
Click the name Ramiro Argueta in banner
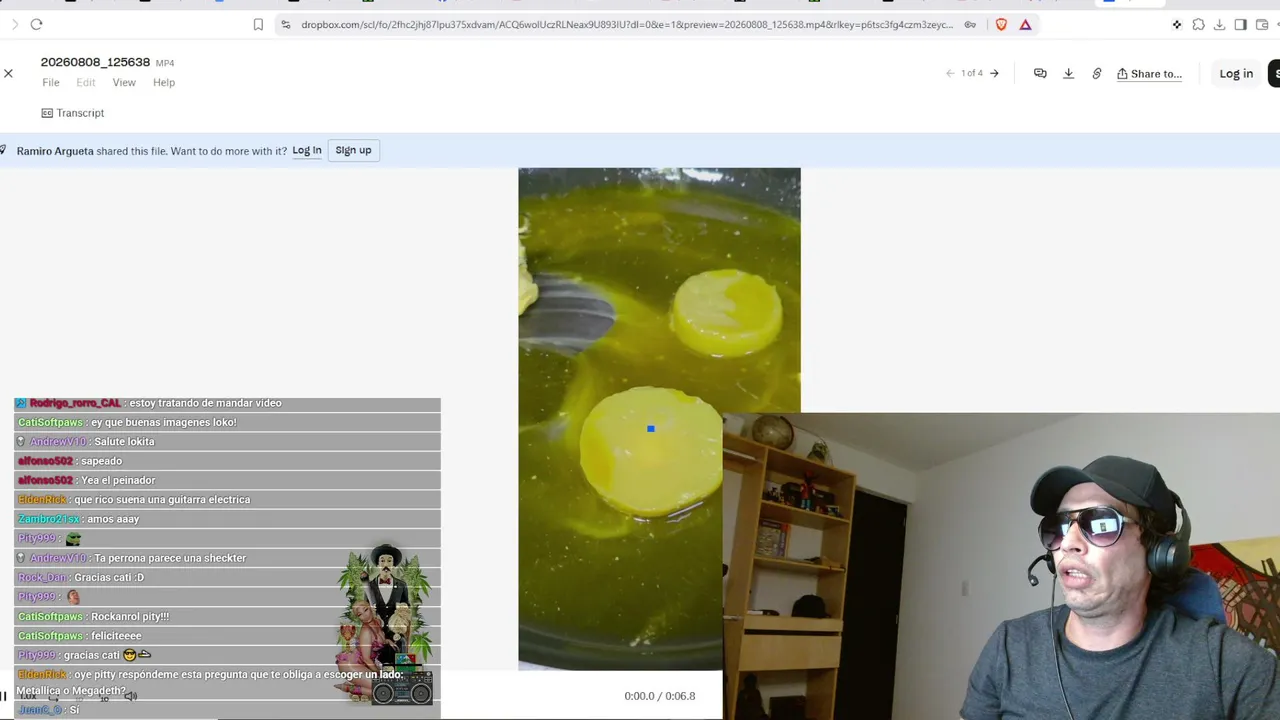click(x=55, y=151)
